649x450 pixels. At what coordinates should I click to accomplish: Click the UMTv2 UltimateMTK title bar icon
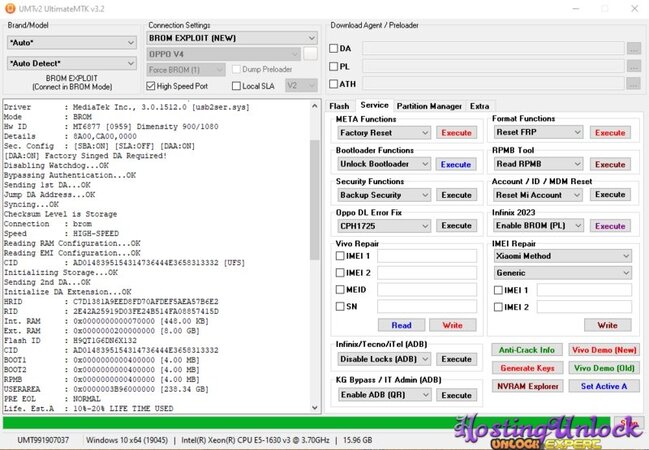point(8,7)
